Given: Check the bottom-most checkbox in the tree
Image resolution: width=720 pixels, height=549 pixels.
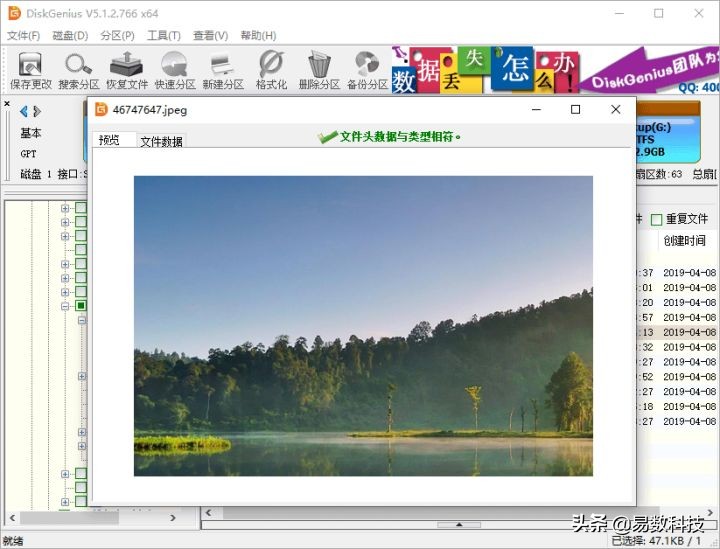Looking at the screenshot, I should click(81, 501).
